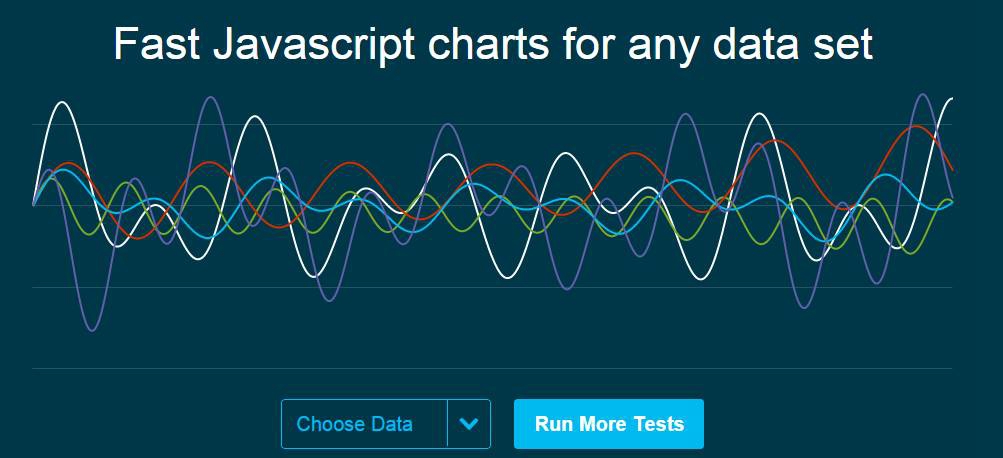
Task: Click the Run More Tests button
Action: [x=608, y=423]
